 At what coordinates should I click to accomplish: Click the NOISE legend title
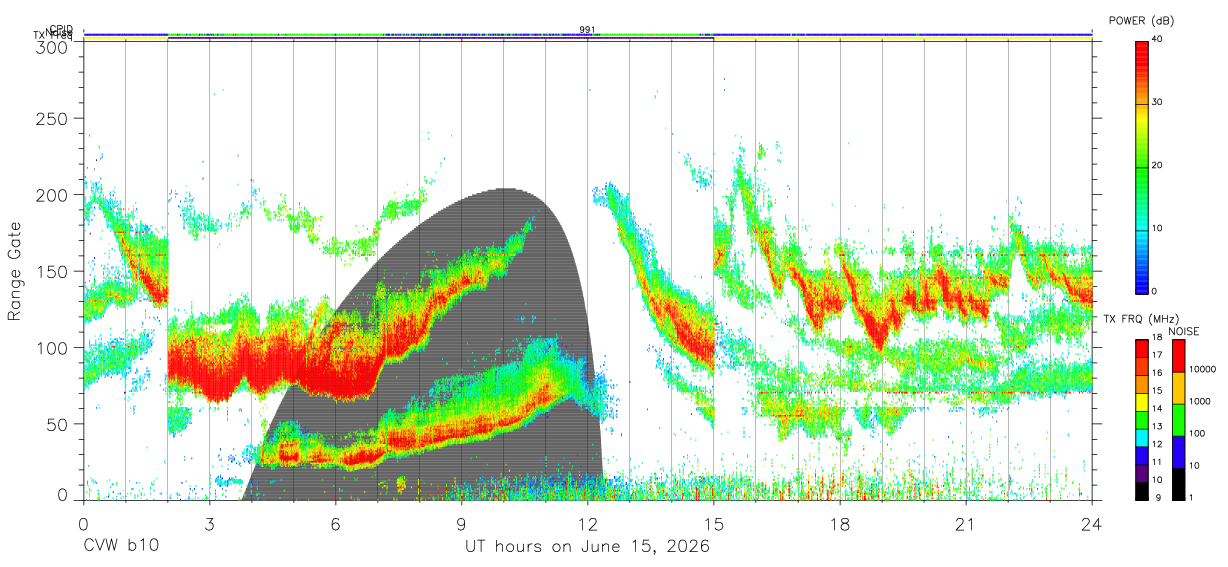[x=1184, y=331]
